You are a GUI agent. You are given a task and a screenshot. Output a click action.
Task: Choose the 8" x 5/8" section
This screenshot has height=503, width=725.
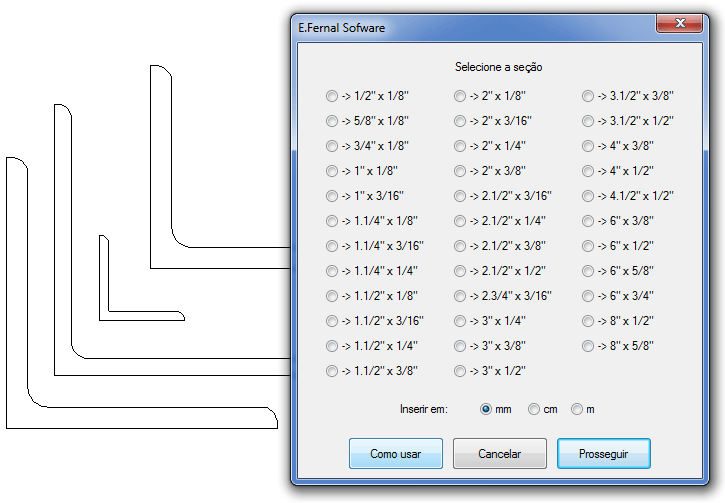(x=588, y=346)
